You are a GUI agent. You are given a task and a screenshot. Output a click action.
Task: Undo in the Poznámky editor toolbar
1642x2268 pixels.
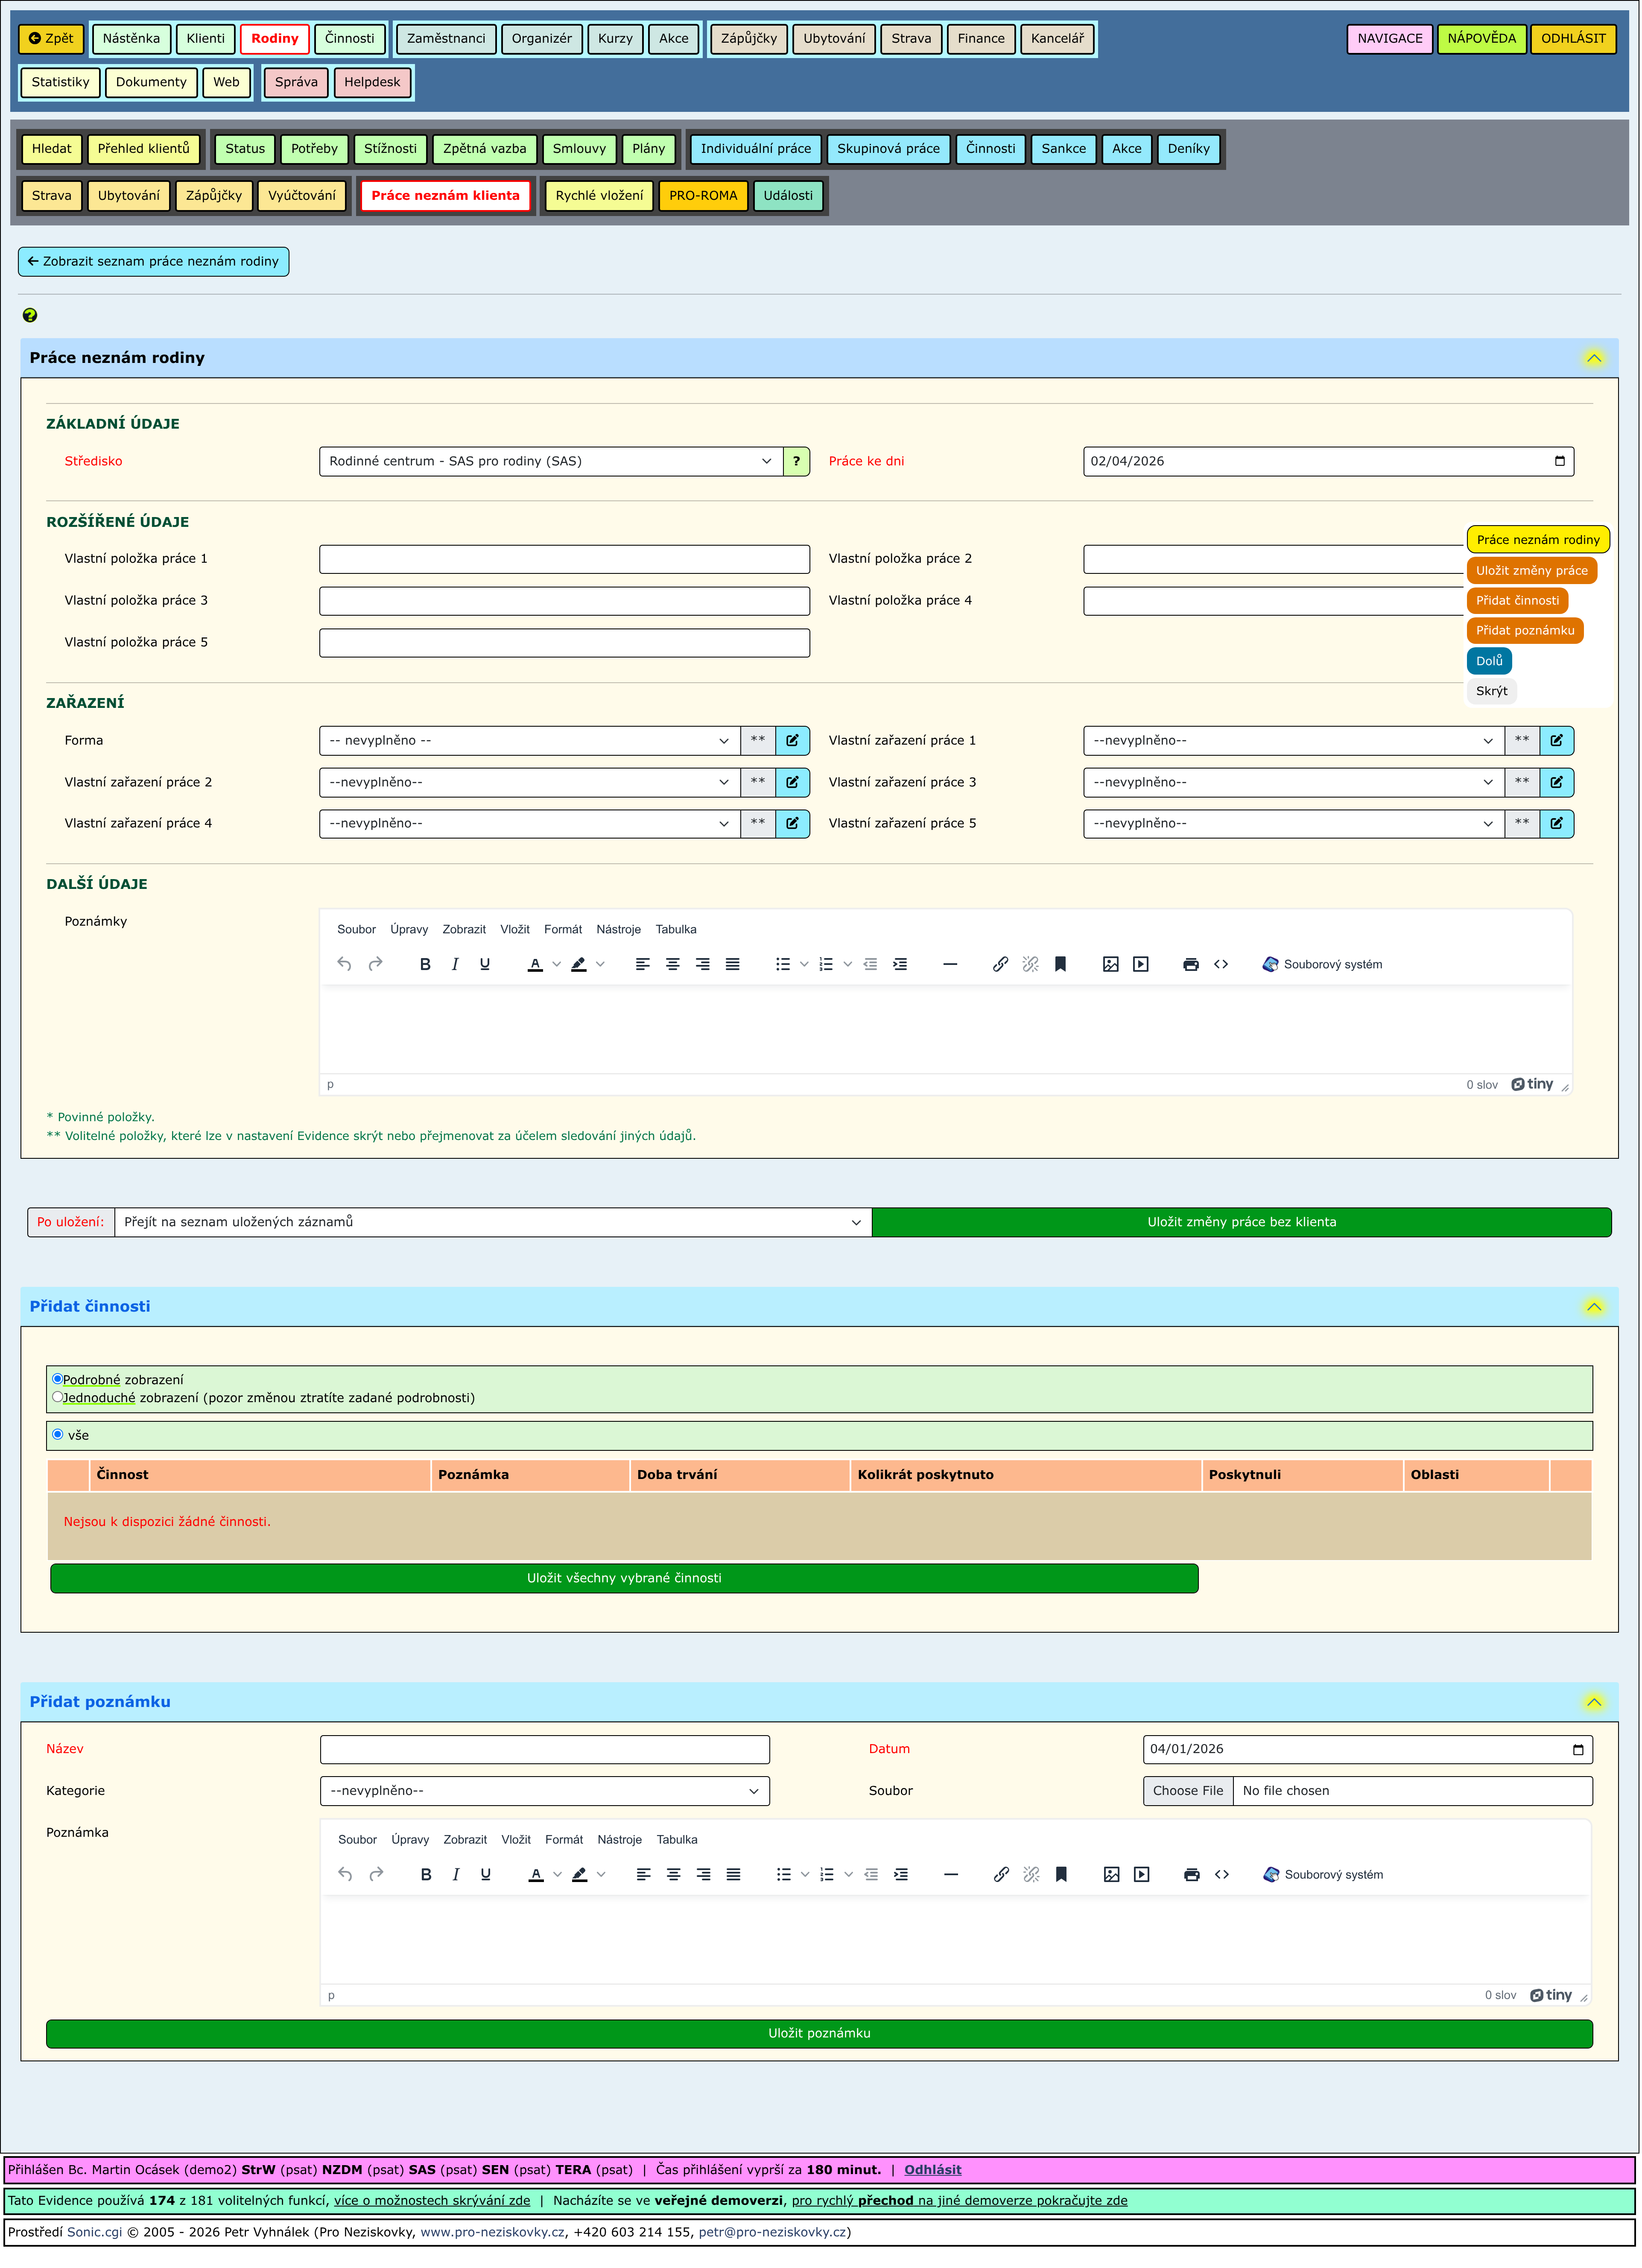[x=345, y=965]
